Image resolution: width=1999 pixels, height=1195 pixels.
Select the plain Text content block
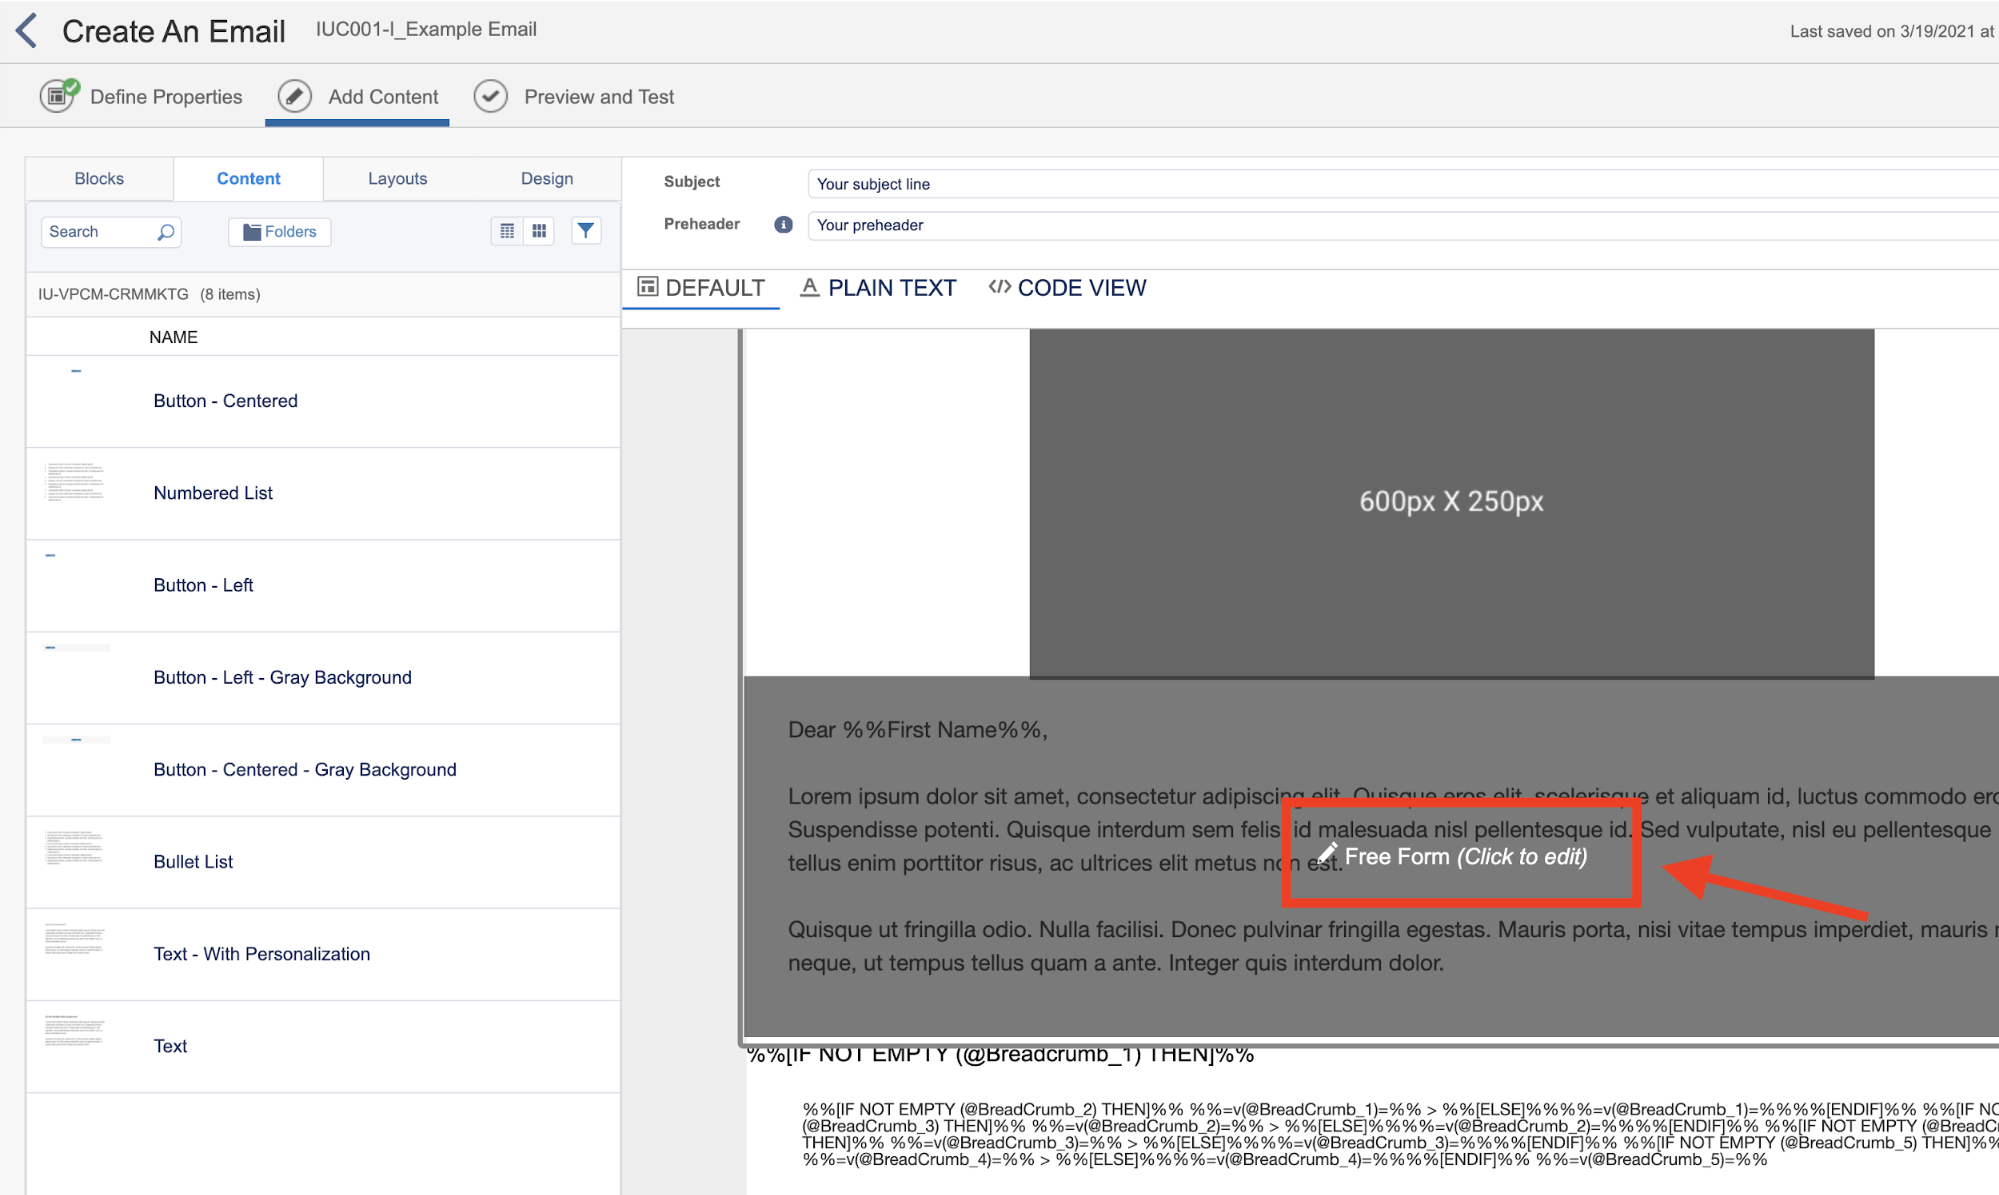click(x=323, y=1046)
